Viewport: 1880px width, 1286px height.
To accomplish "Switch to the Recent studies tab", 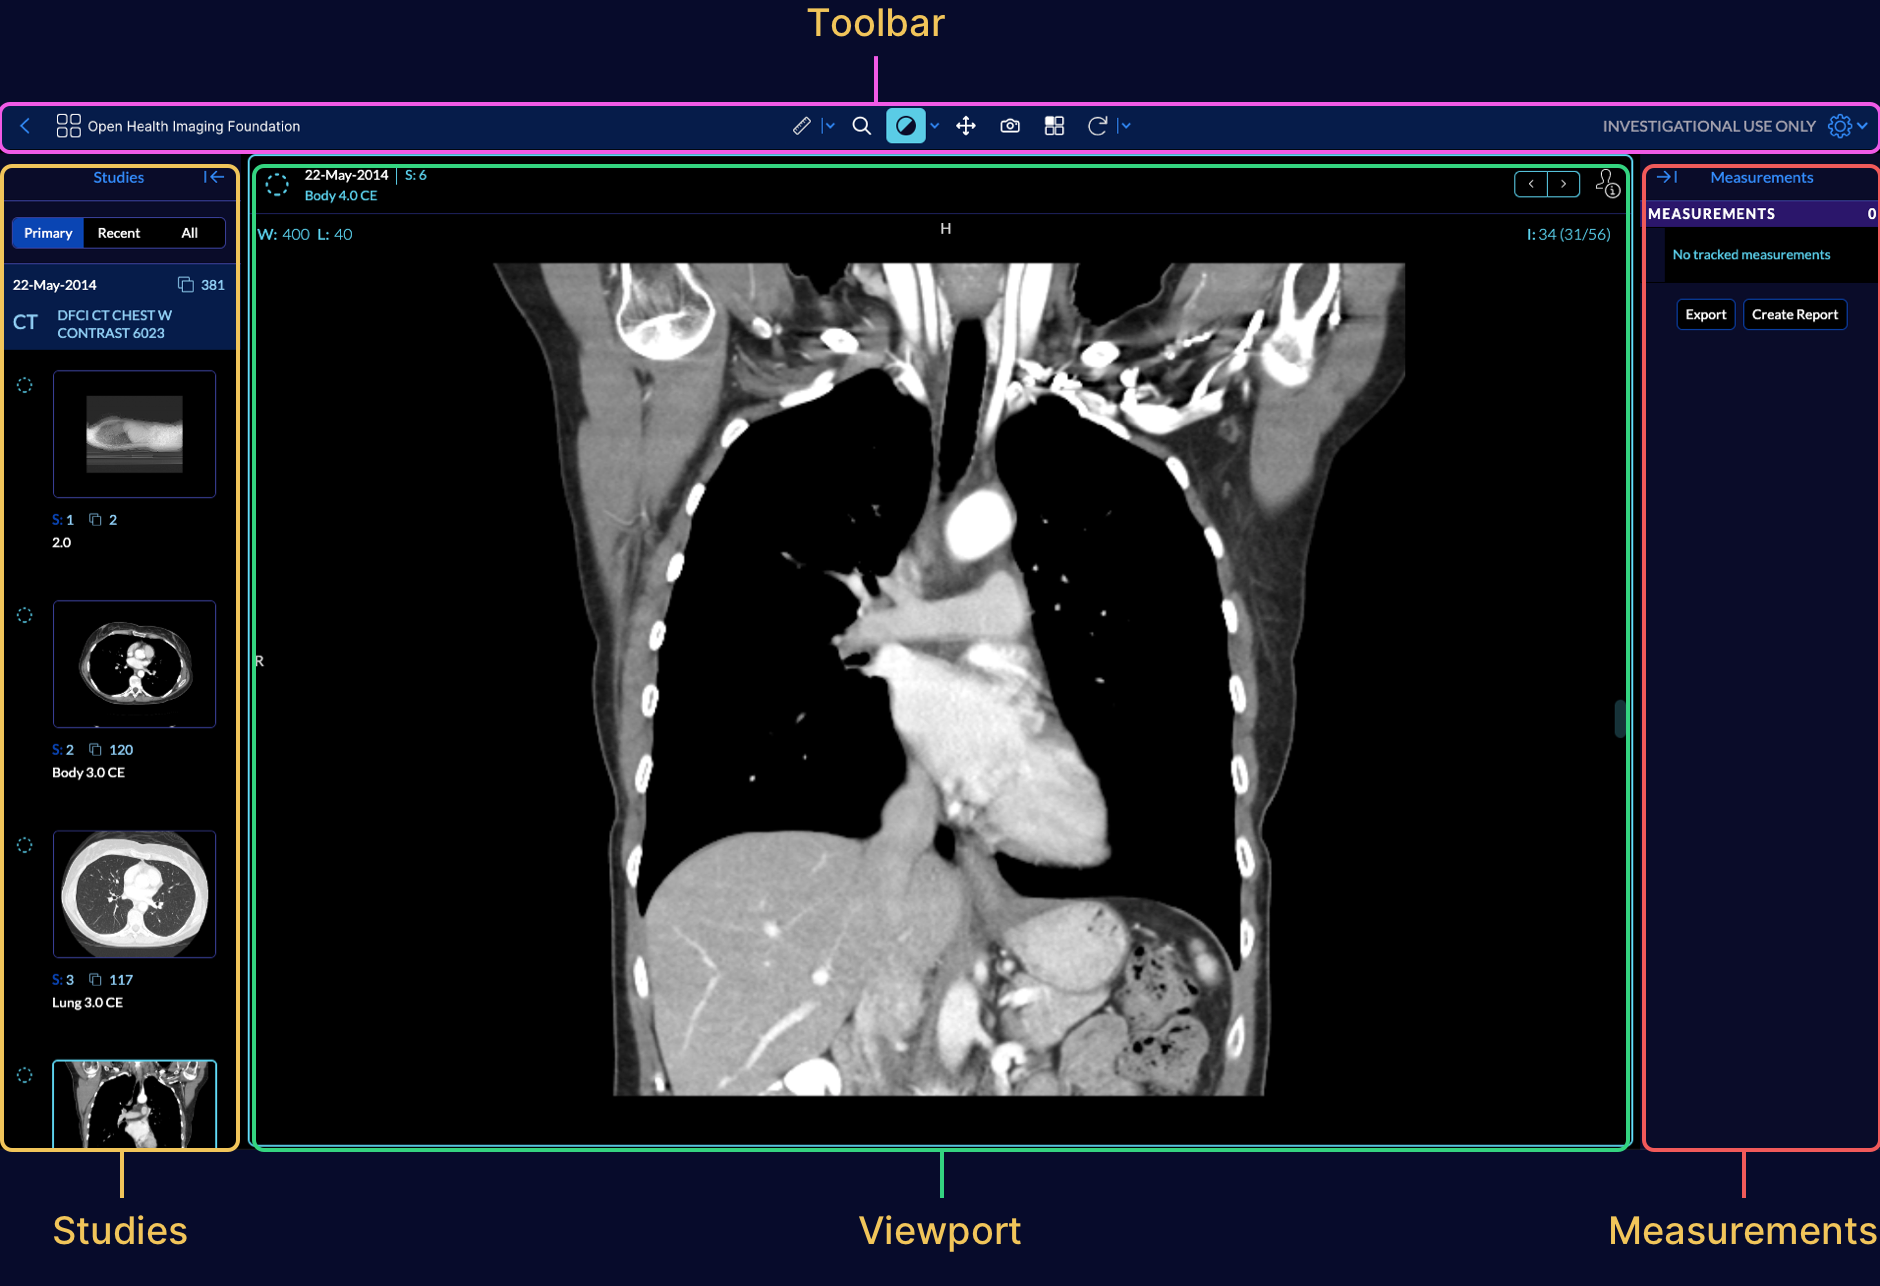I will click(x=118, y=233).
